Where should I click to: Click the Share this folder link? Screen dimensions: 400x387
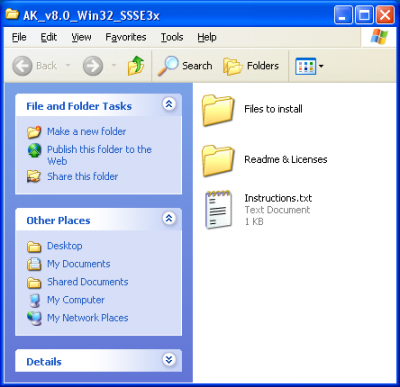click(x=83, y=176)
